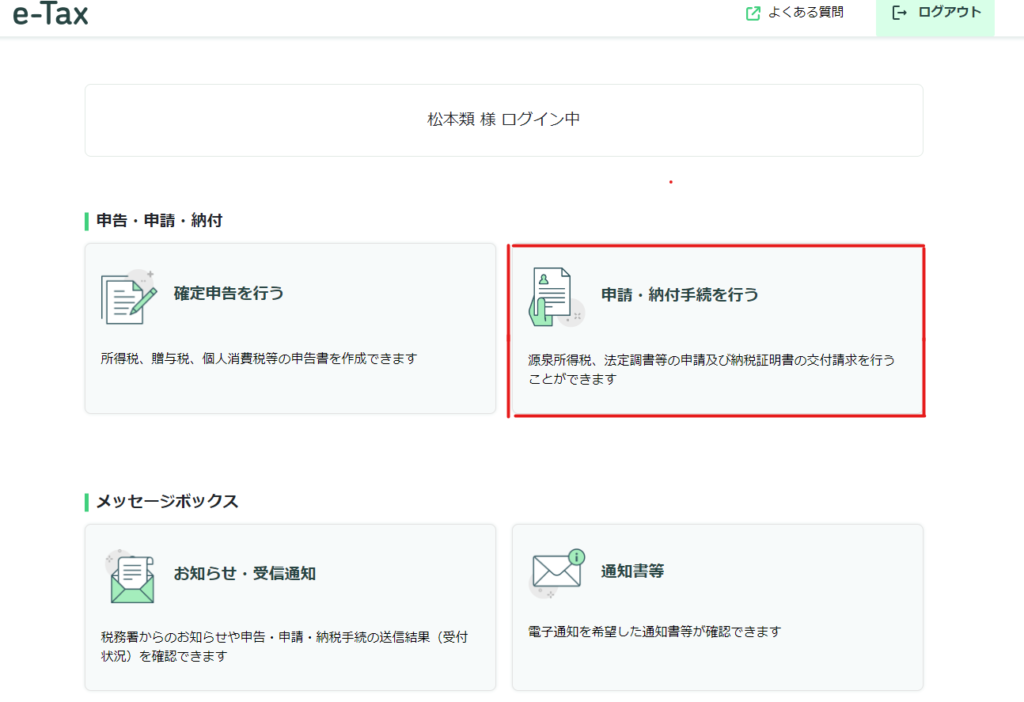Click the e-Tax logo
1024x702 pixels.
coord(50,14)
